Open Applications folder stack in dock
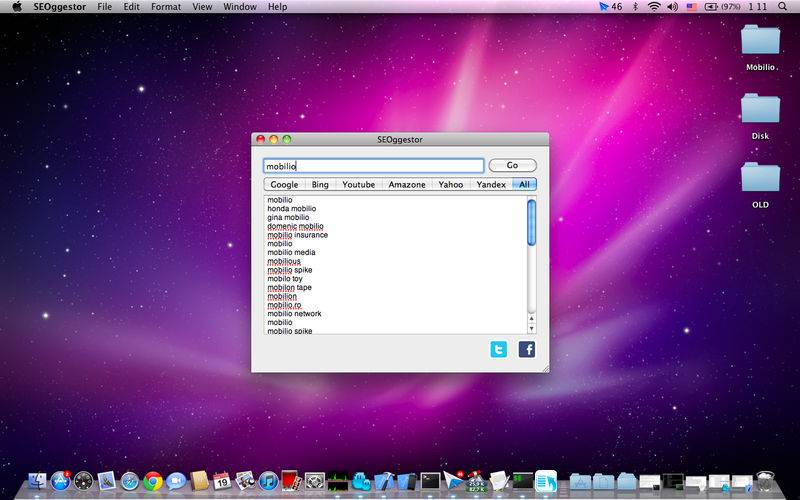 pyautogui.click(x=580, y=481)
